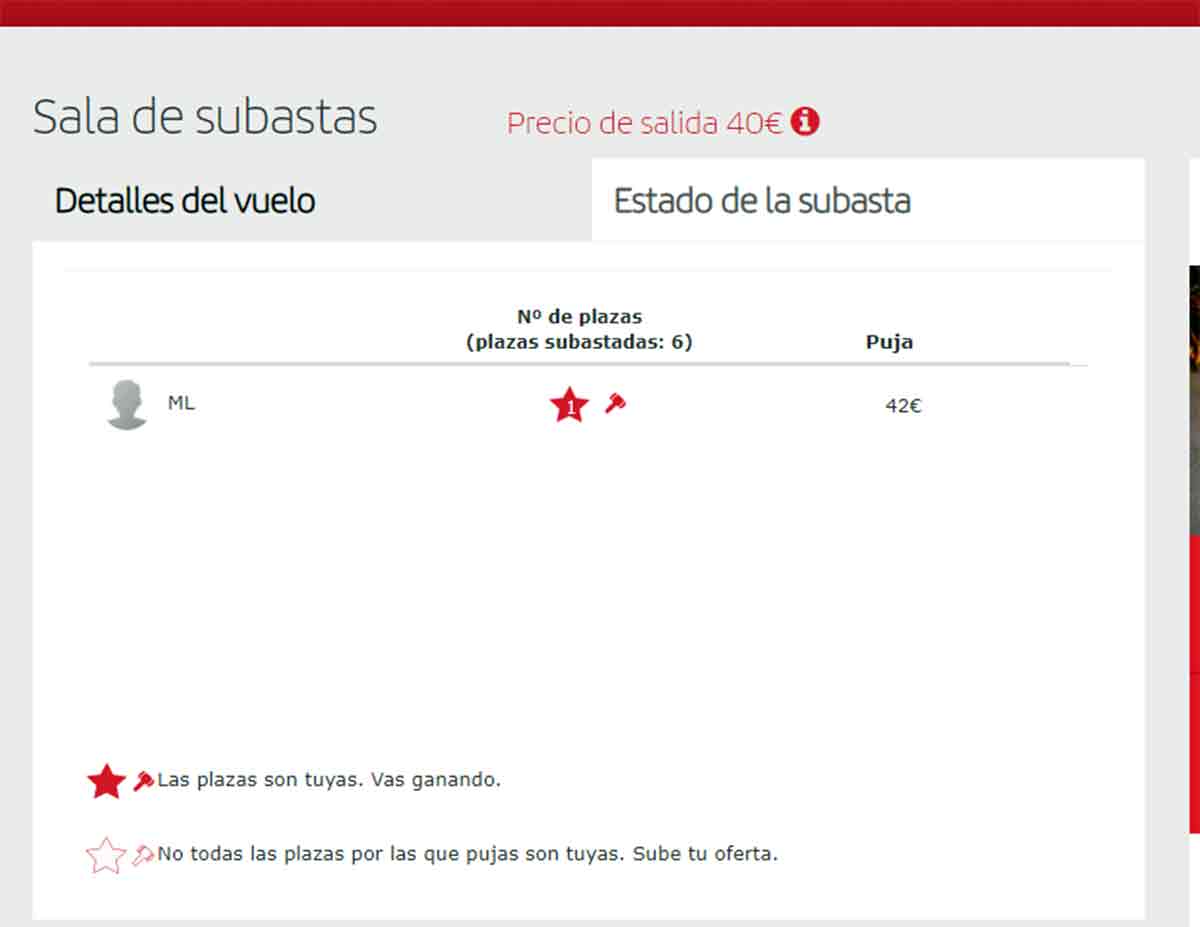Click the info icon beside Precio de salida
Image resolution: width=1200 pixels, height=927 pixels.
pos(805,122)
